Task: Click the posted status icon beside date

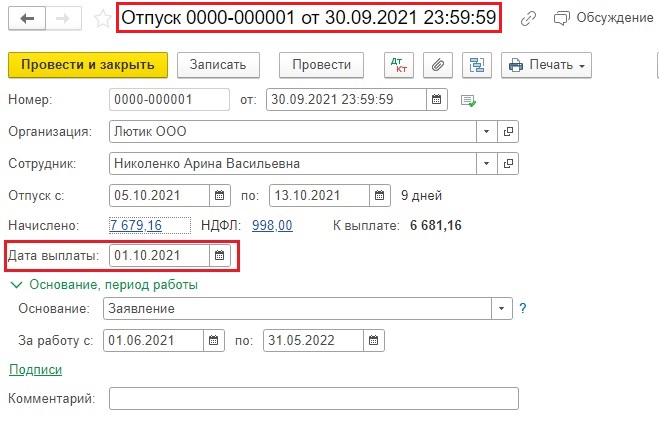Action: pyautogui.click(x=468, y=100)
